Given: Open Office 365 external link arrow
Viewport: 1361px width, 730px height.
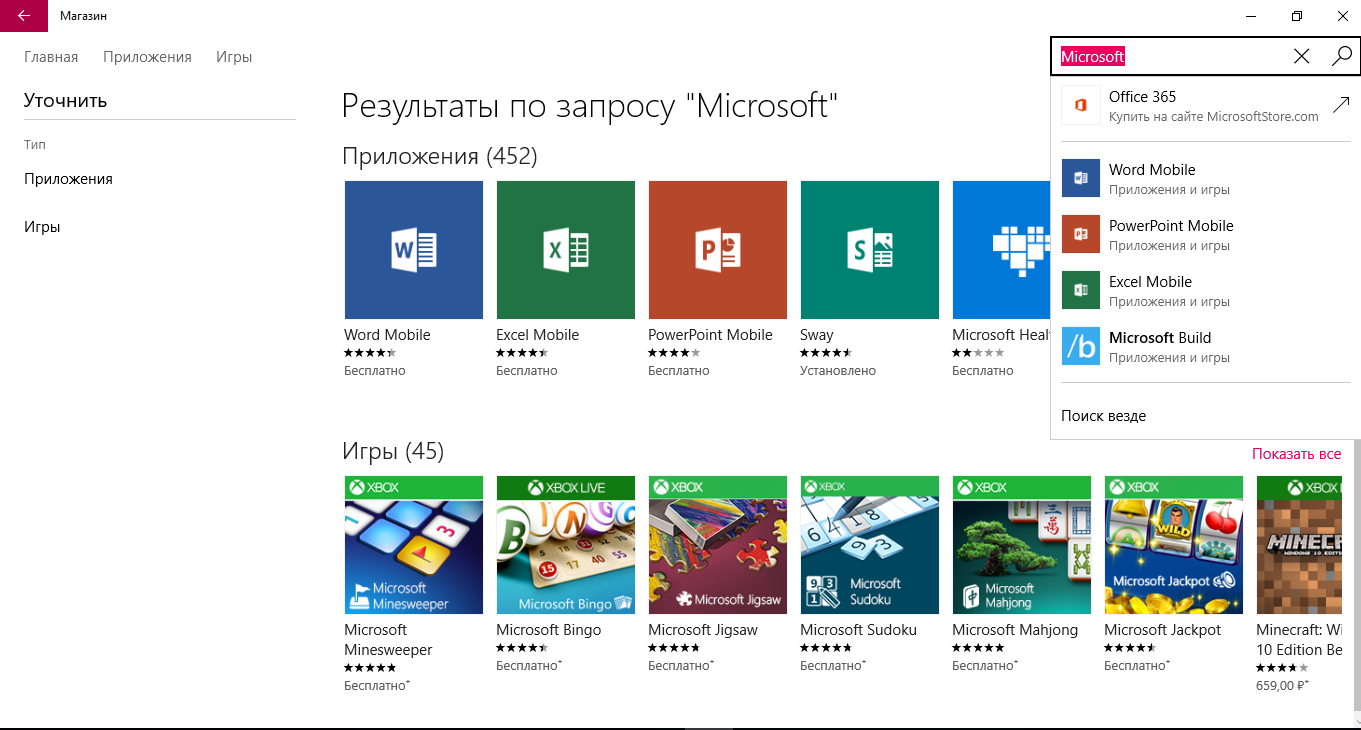Looking at the screenshot, I should tap(1341, 105).
